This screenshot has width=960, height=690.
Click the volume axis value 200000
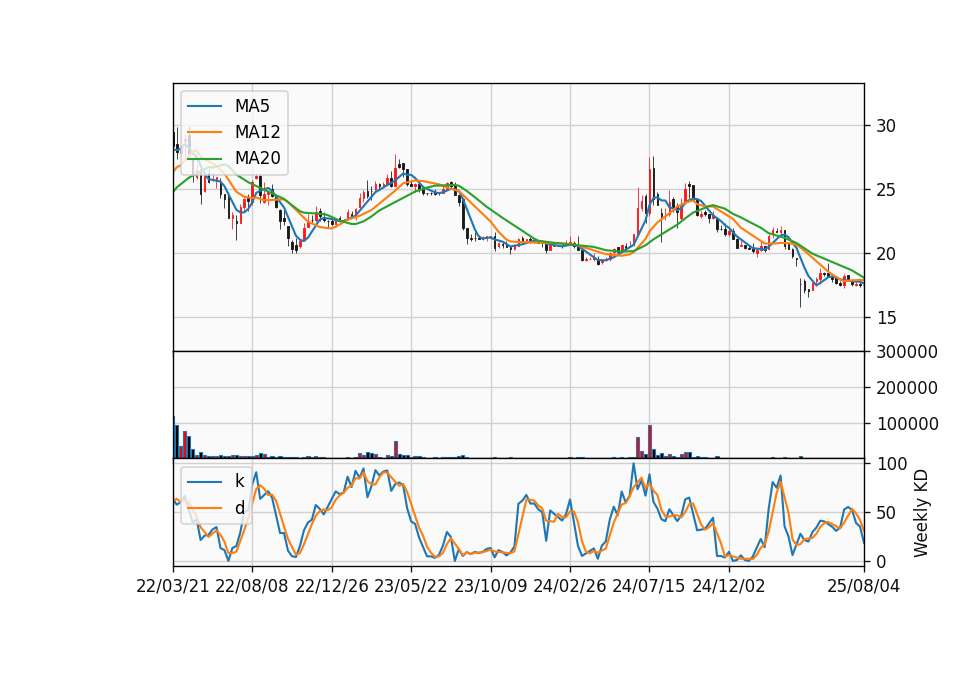pyautogui.click(x=907, y=388)
